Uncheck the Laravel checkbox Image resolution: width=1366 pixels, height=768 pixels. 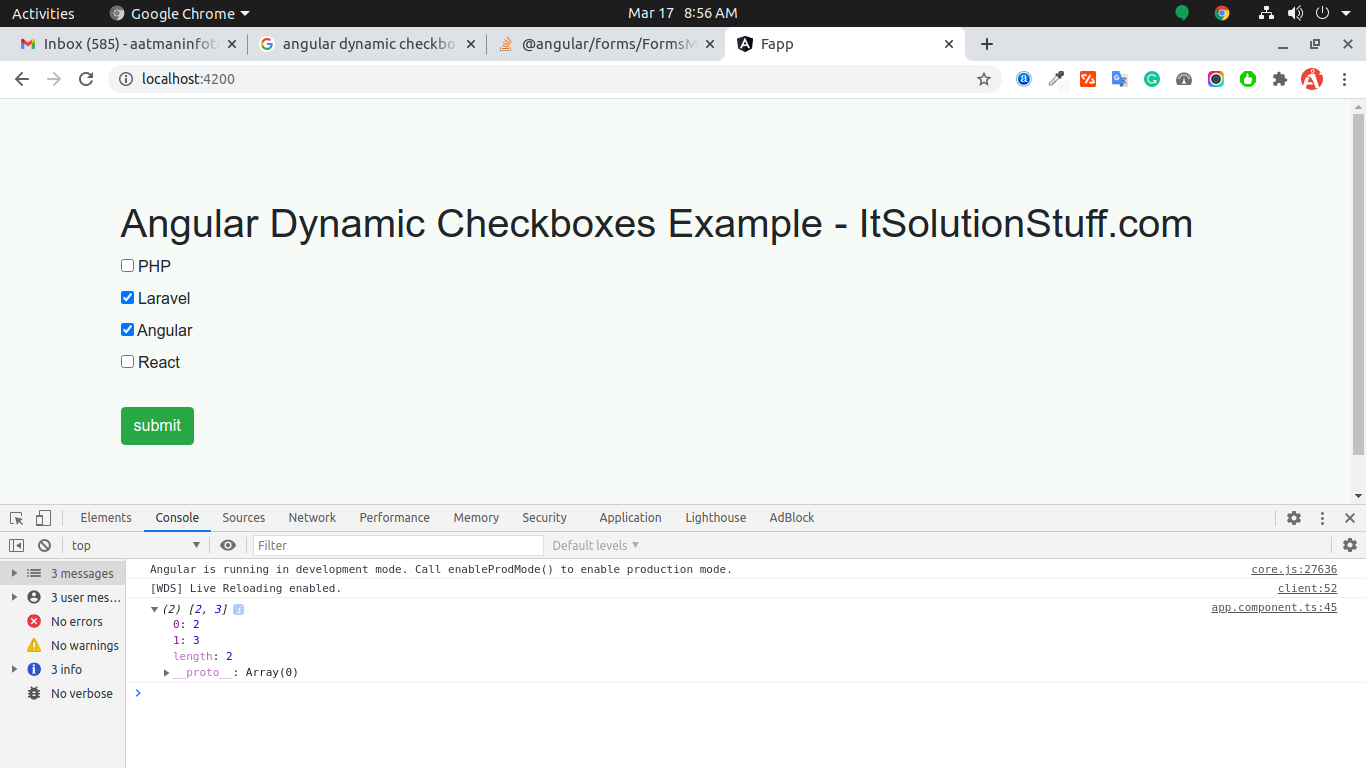[127, 297]
